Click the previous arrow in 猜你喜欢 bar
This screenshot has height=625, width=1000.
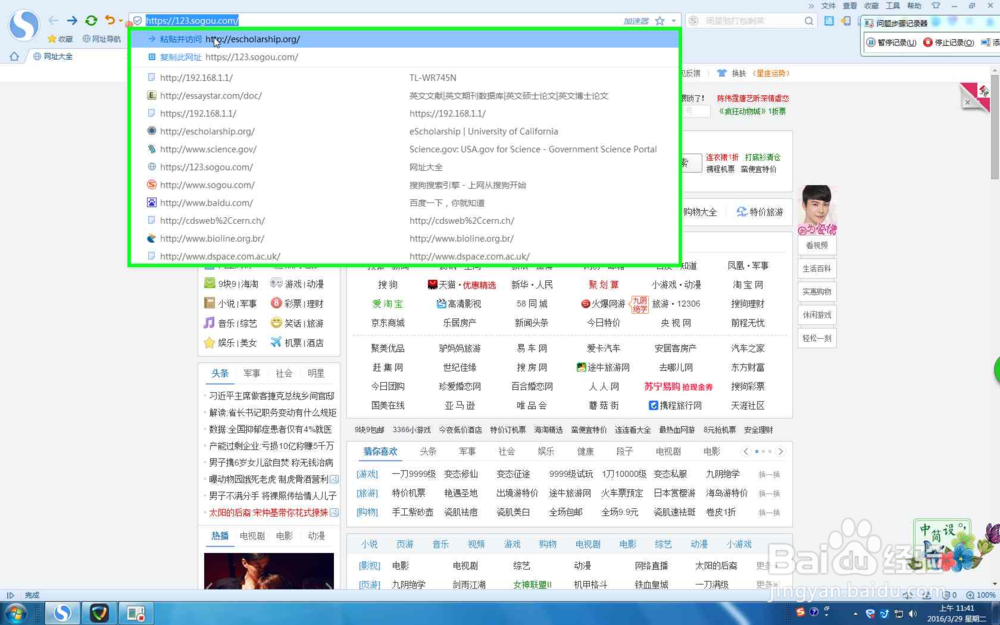coord(746,452)
